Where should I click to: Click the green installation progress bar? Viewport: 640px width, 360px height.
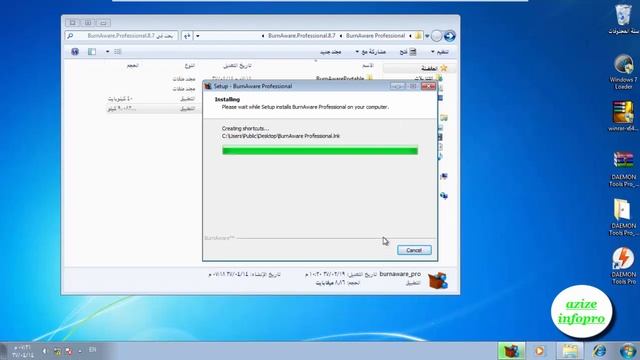[x=320, y=151]
